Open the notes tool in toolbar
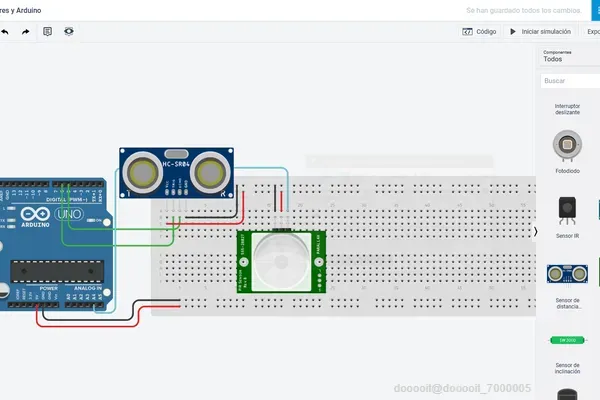This screenshot has width=600, height=400. (47, 31)
